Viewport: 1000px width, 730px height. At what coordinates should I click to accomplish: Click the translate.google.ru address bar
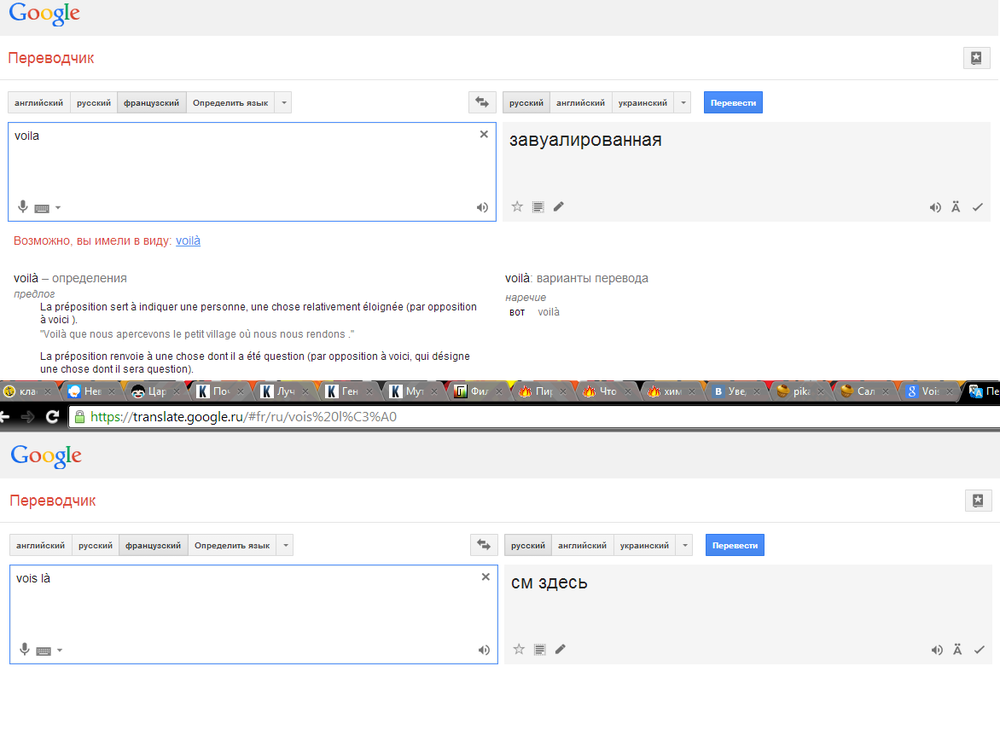coord(500,417)
